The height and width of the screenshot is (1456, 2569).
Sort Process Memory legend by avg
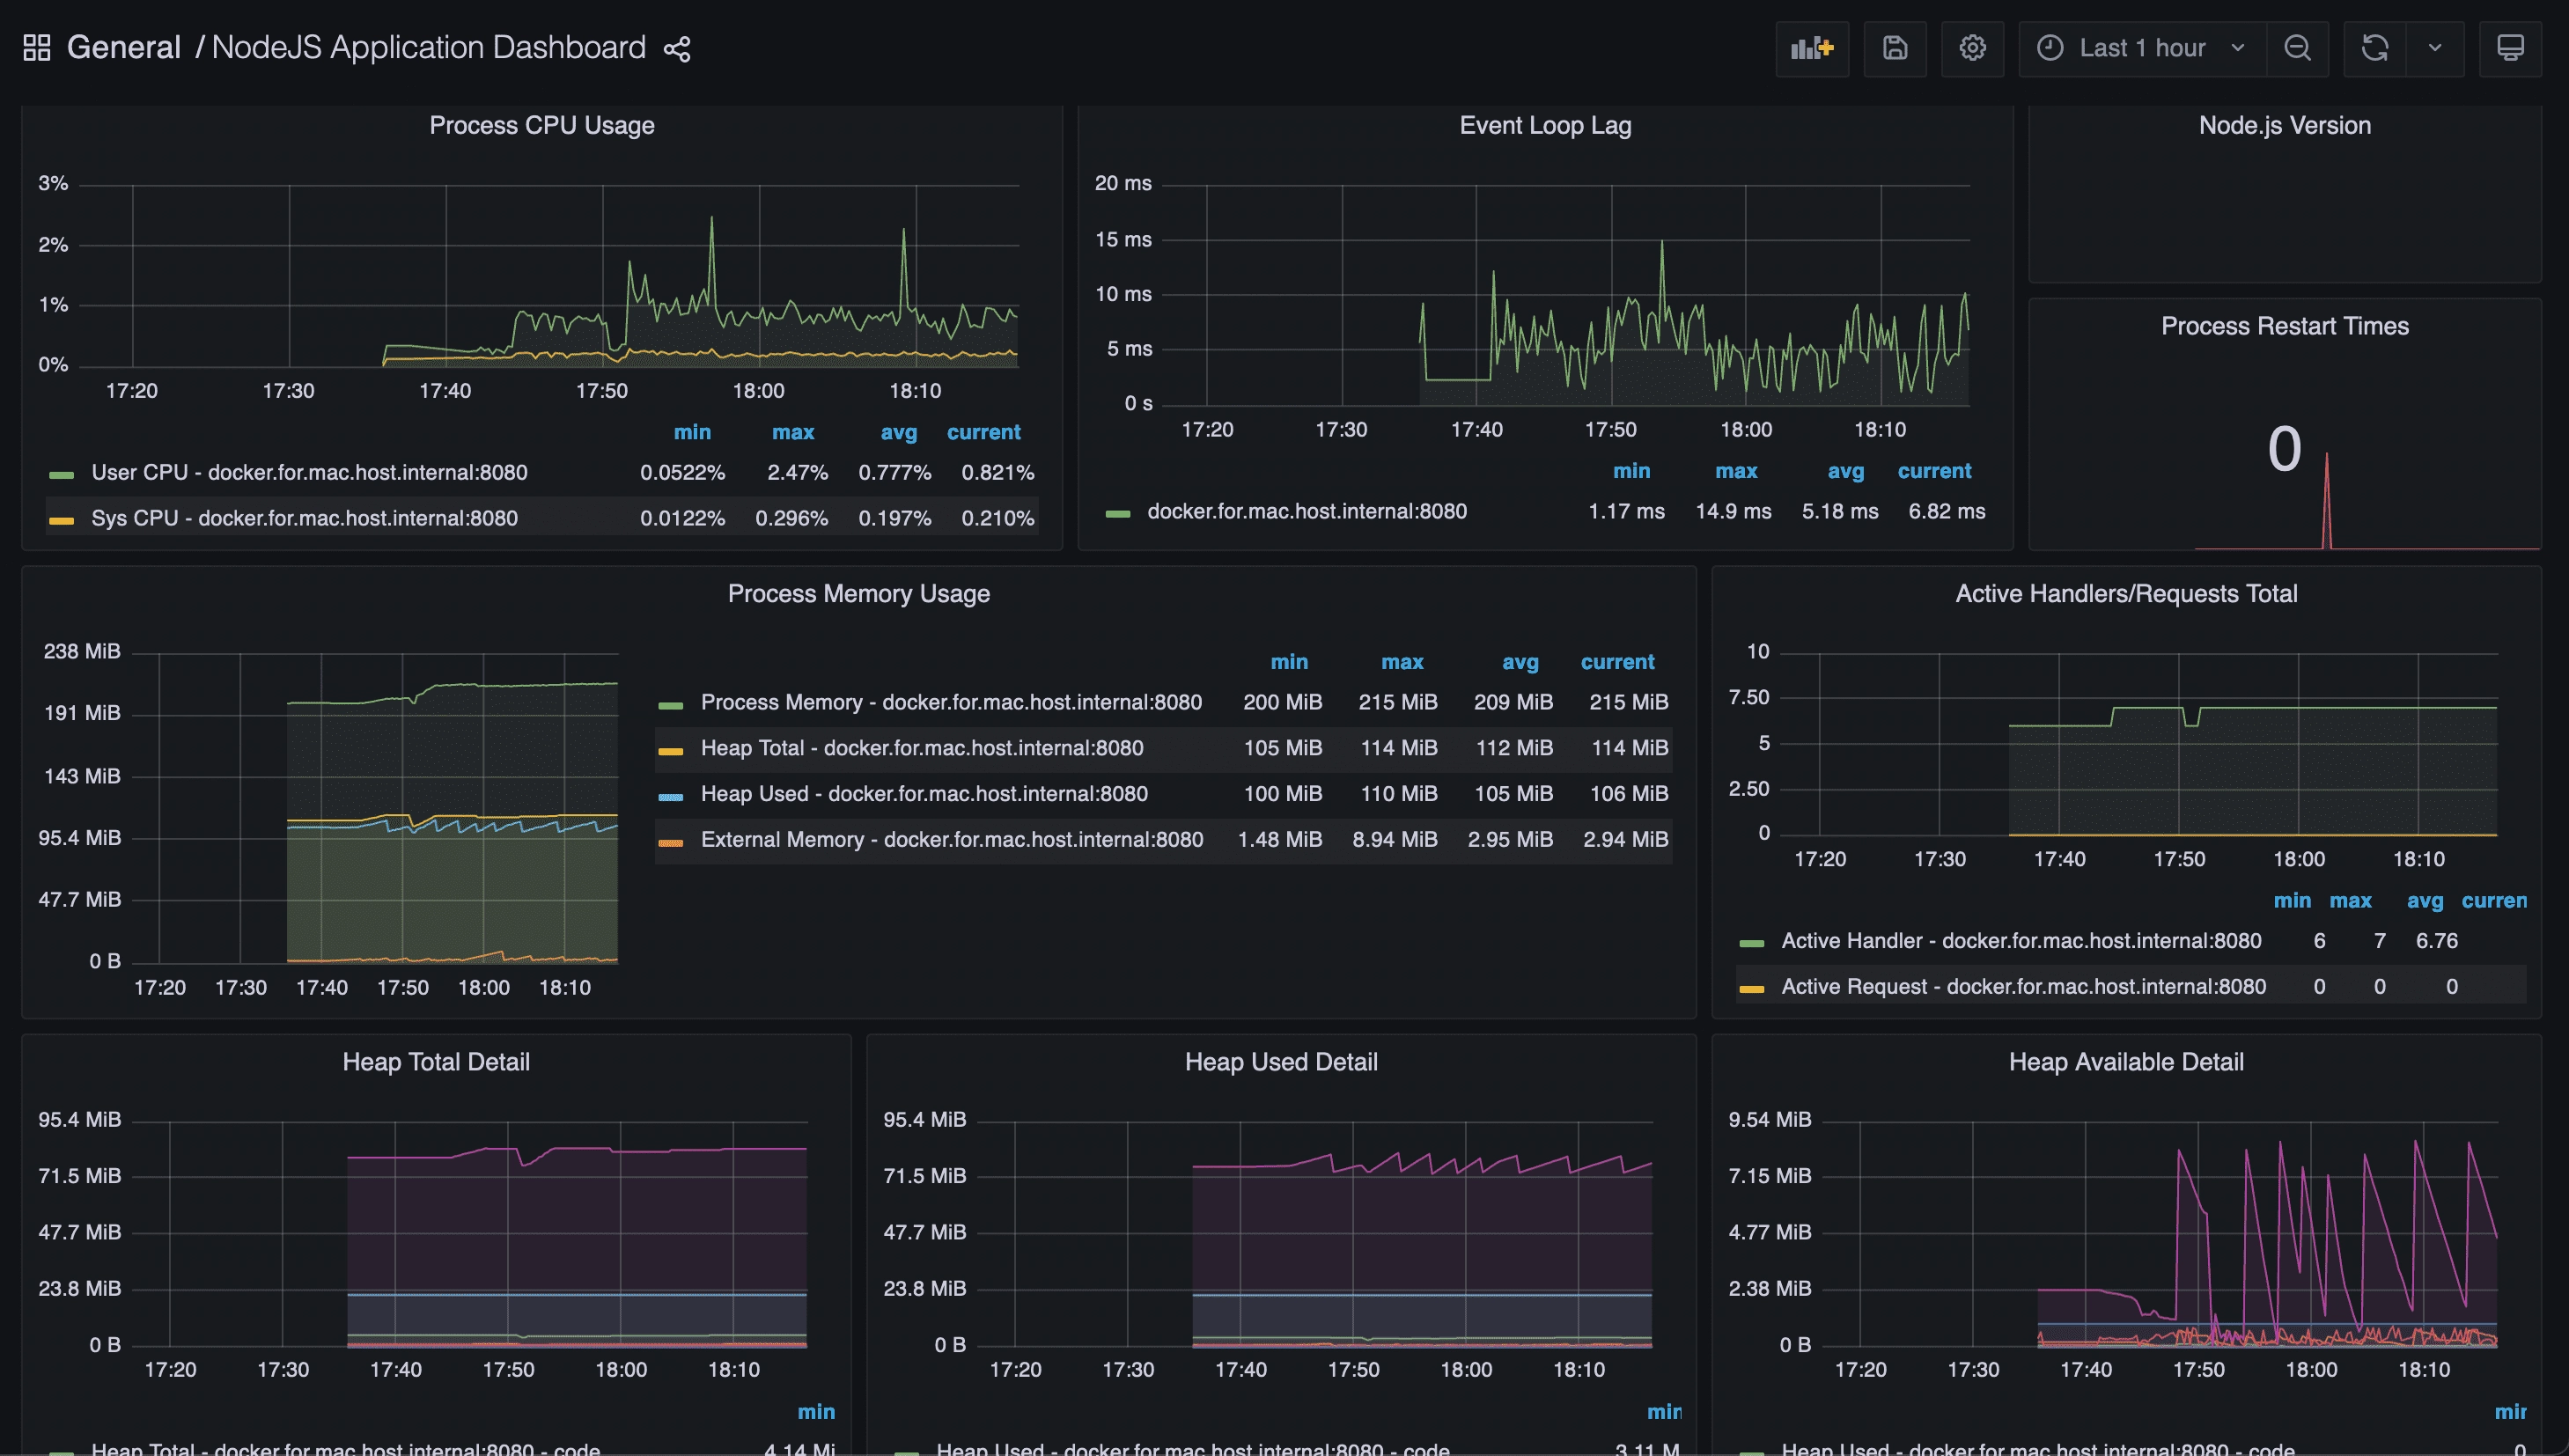point(1520,662)
